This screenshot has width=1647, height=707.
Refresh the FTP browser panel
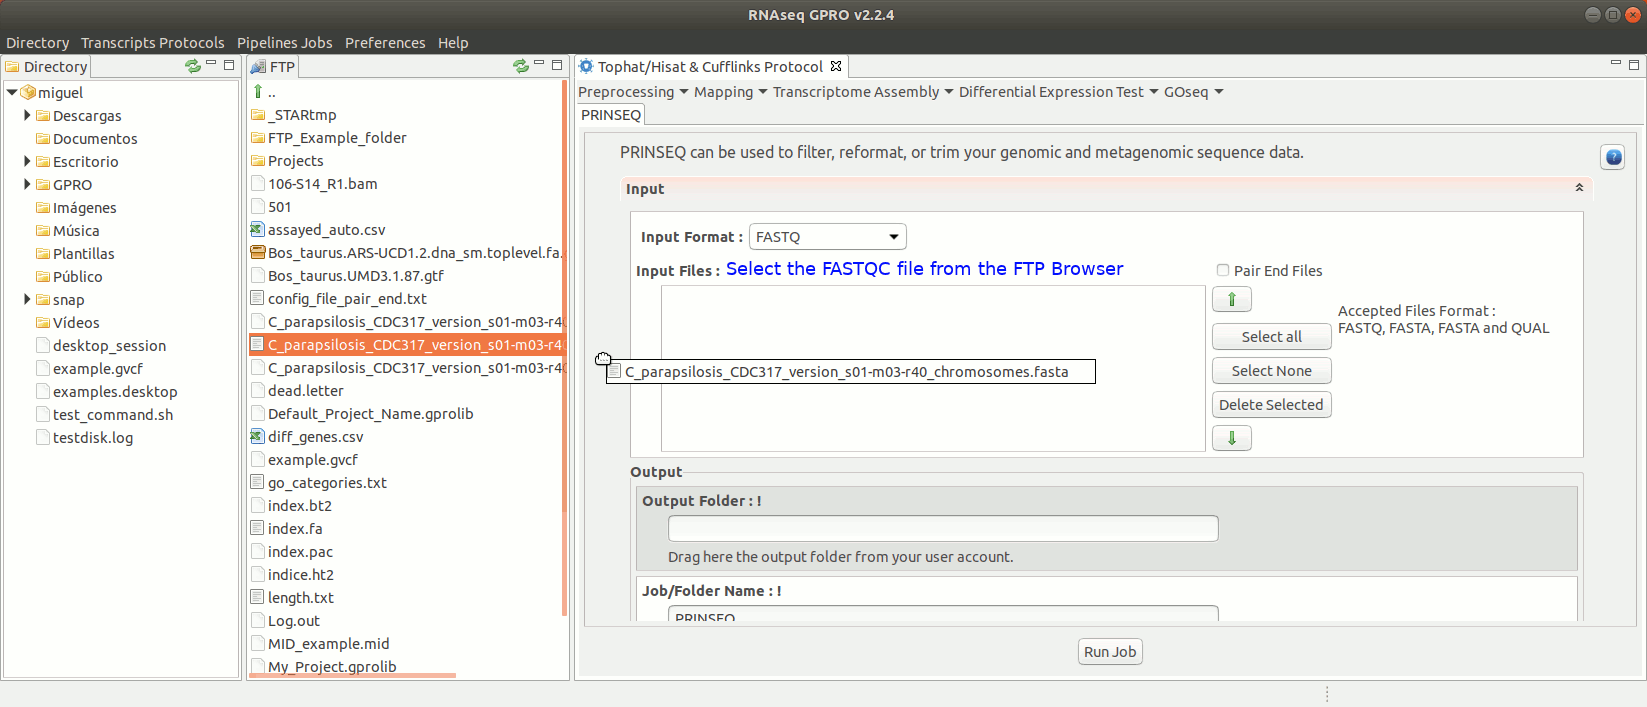click(x=520, y=66)
